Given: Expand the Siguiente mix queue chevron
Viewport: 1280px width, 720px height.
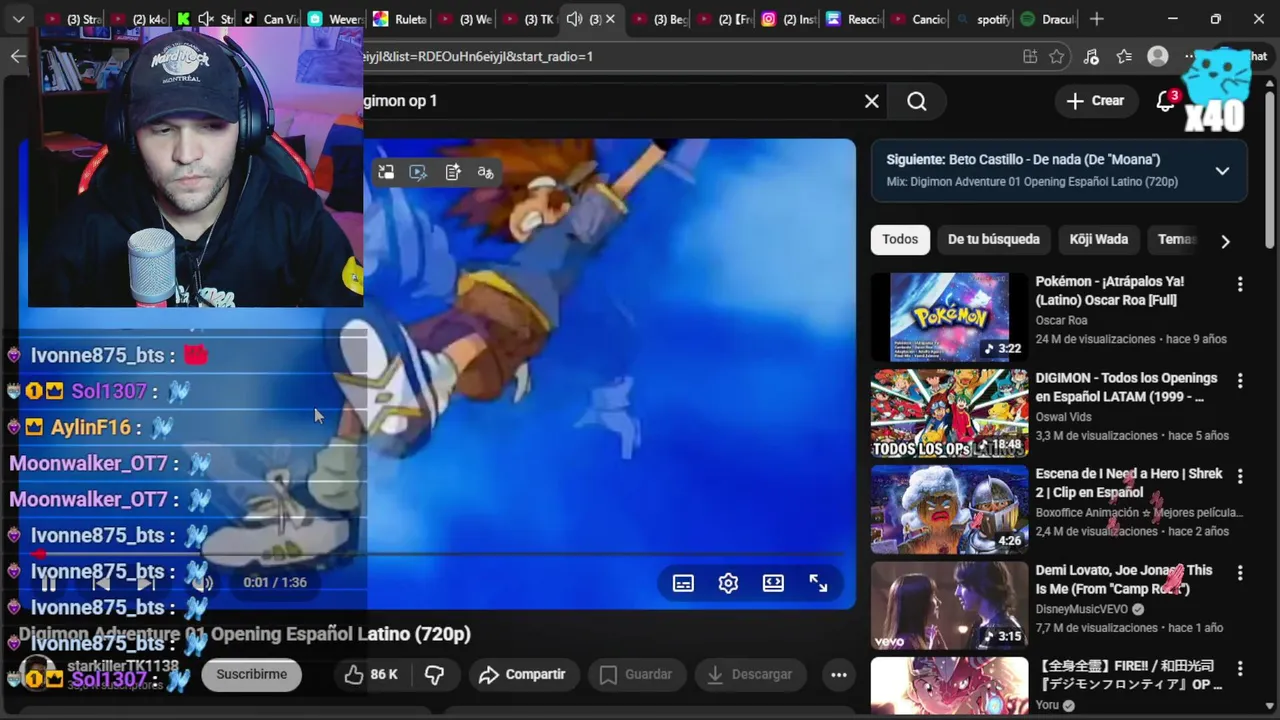Looking at the screenshot, I should tap(1222, 171).
